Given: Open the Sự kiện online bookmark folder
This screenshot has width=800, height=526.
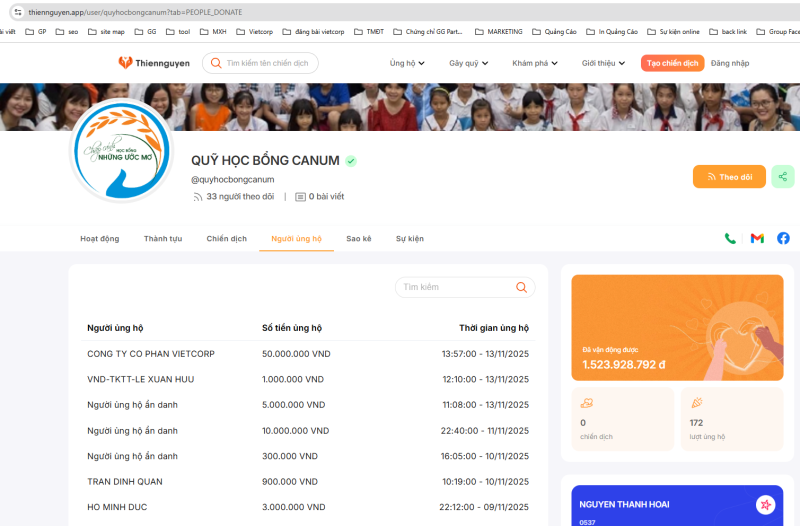Looking at the screenshot, I should pos(673,32).
